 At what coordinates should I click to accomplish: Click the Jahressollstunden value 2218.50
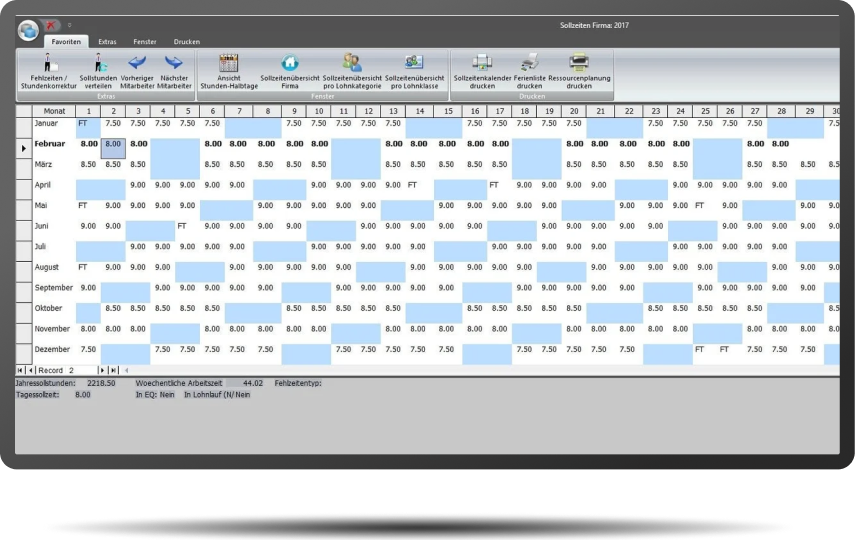pos(101,383)
